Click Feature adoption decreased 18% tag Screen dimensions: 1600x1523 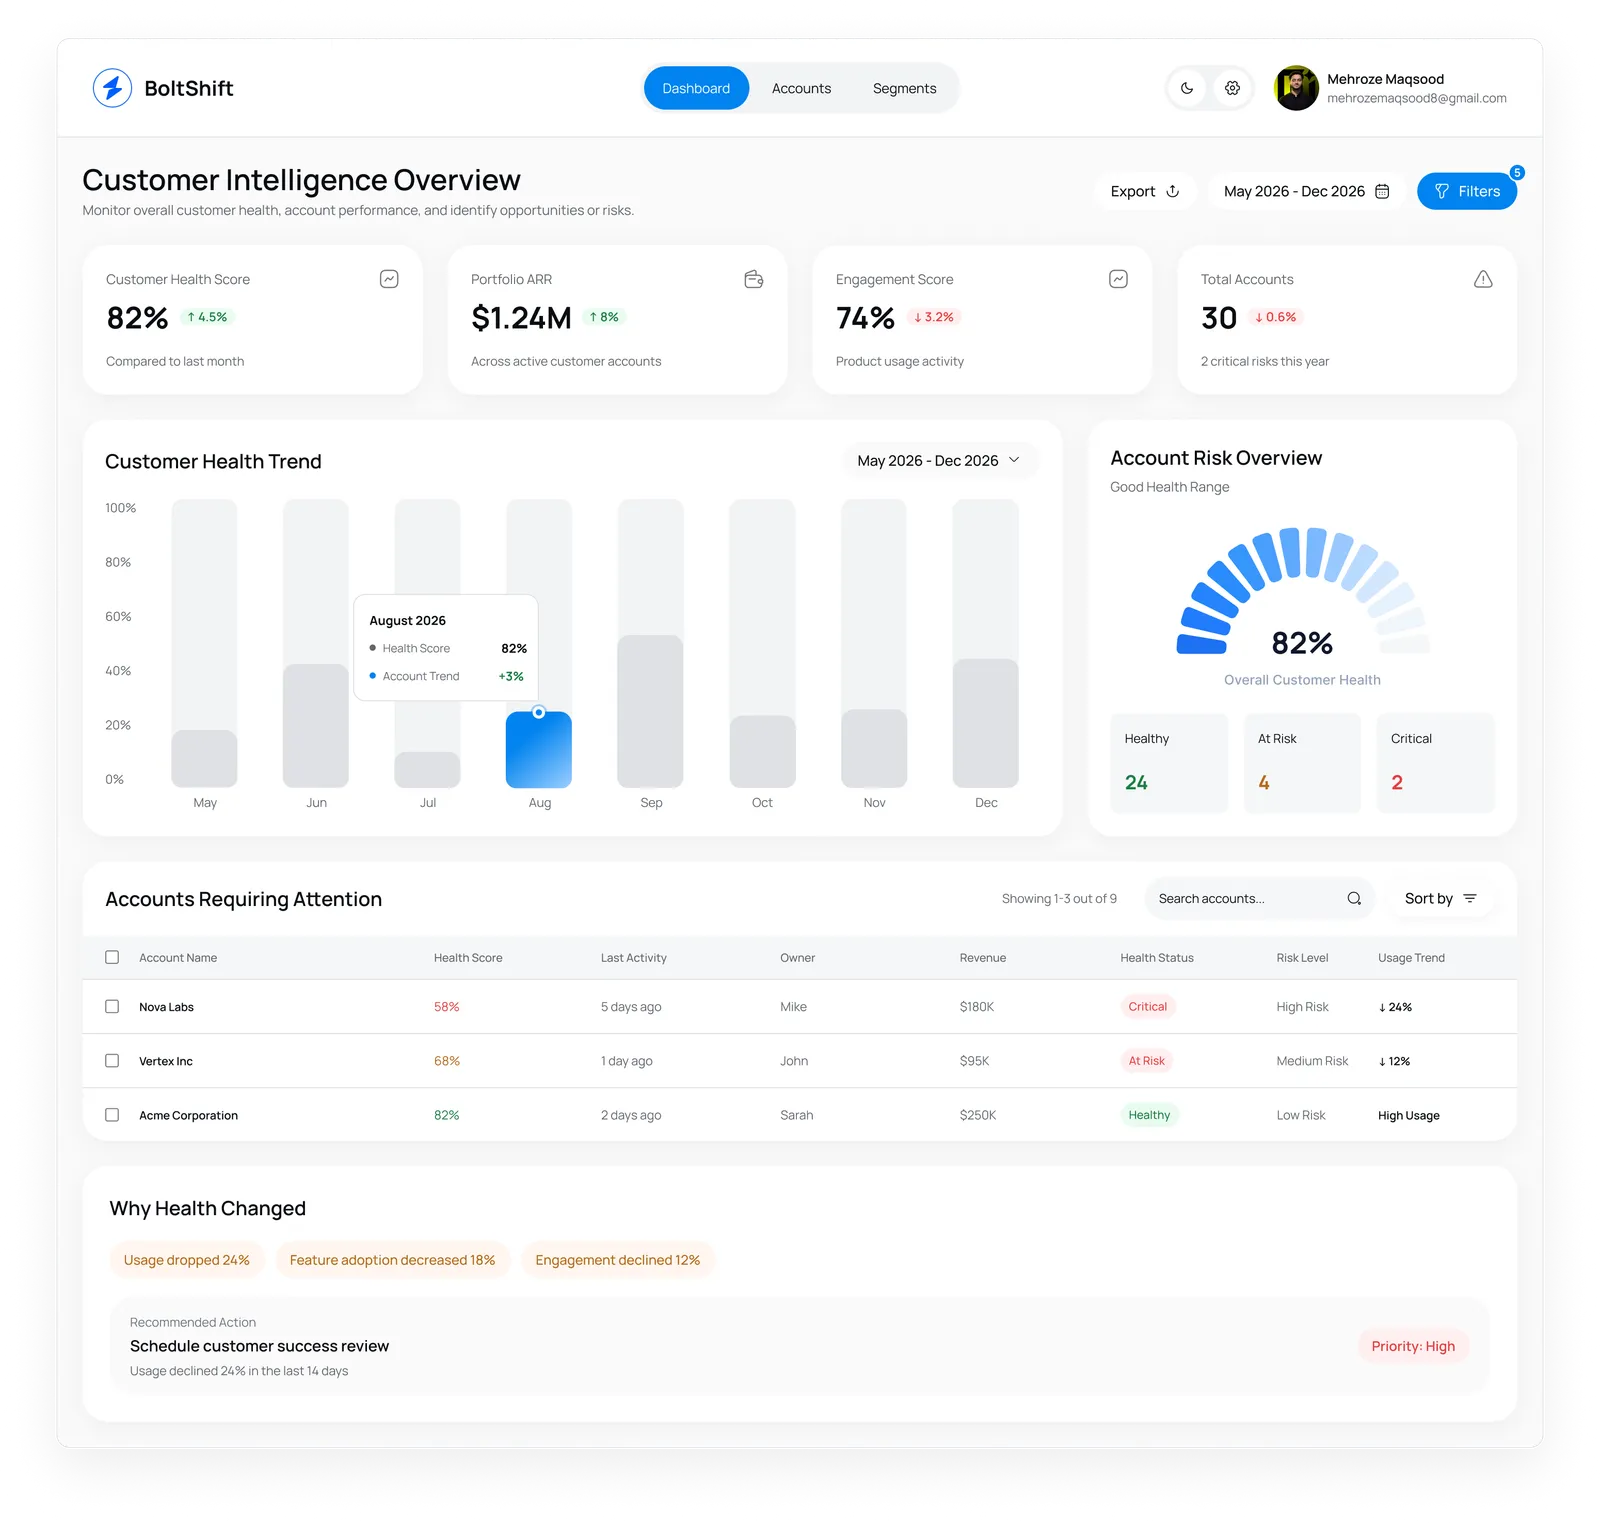pos(392,1260)
